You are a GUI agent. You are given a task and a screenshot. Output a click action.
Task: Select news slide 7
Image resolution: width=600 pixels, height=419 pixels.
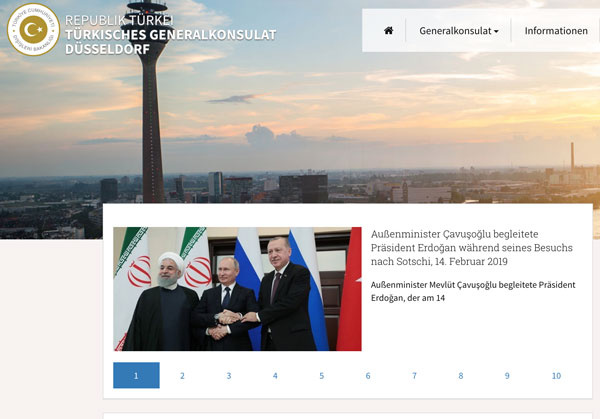(414, 375)
